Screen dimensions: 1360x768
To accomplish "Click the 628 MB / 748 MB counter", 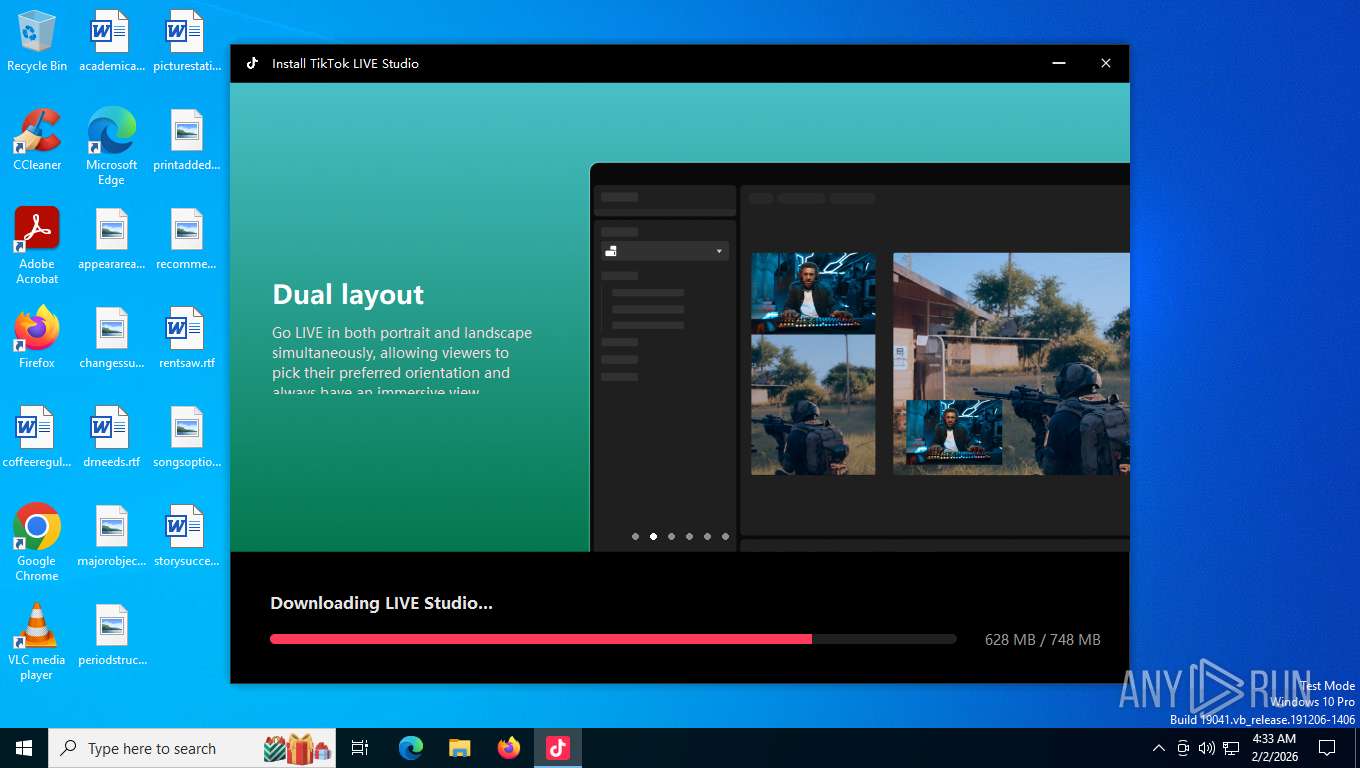I will pyautogui.click(x=1042, y=640).
